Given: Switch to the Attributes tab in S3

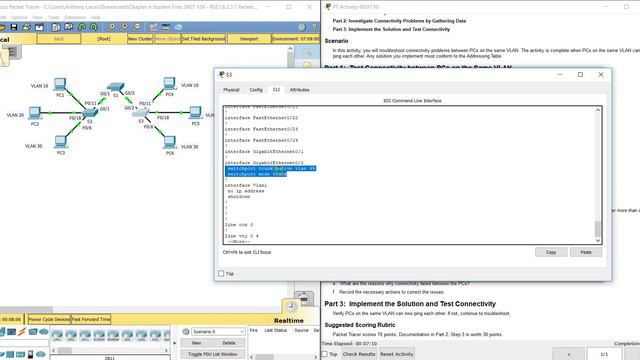Looking at the screenshot, I should (300, 90).
